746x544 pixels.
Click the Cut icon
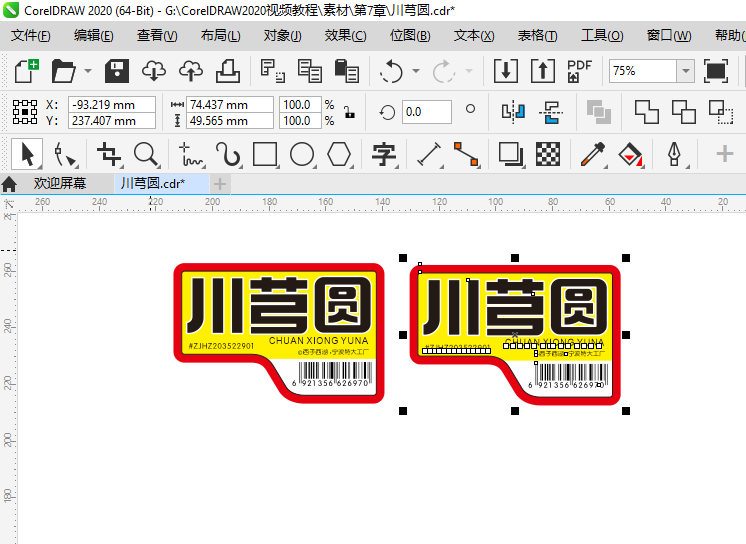[273, 71]
